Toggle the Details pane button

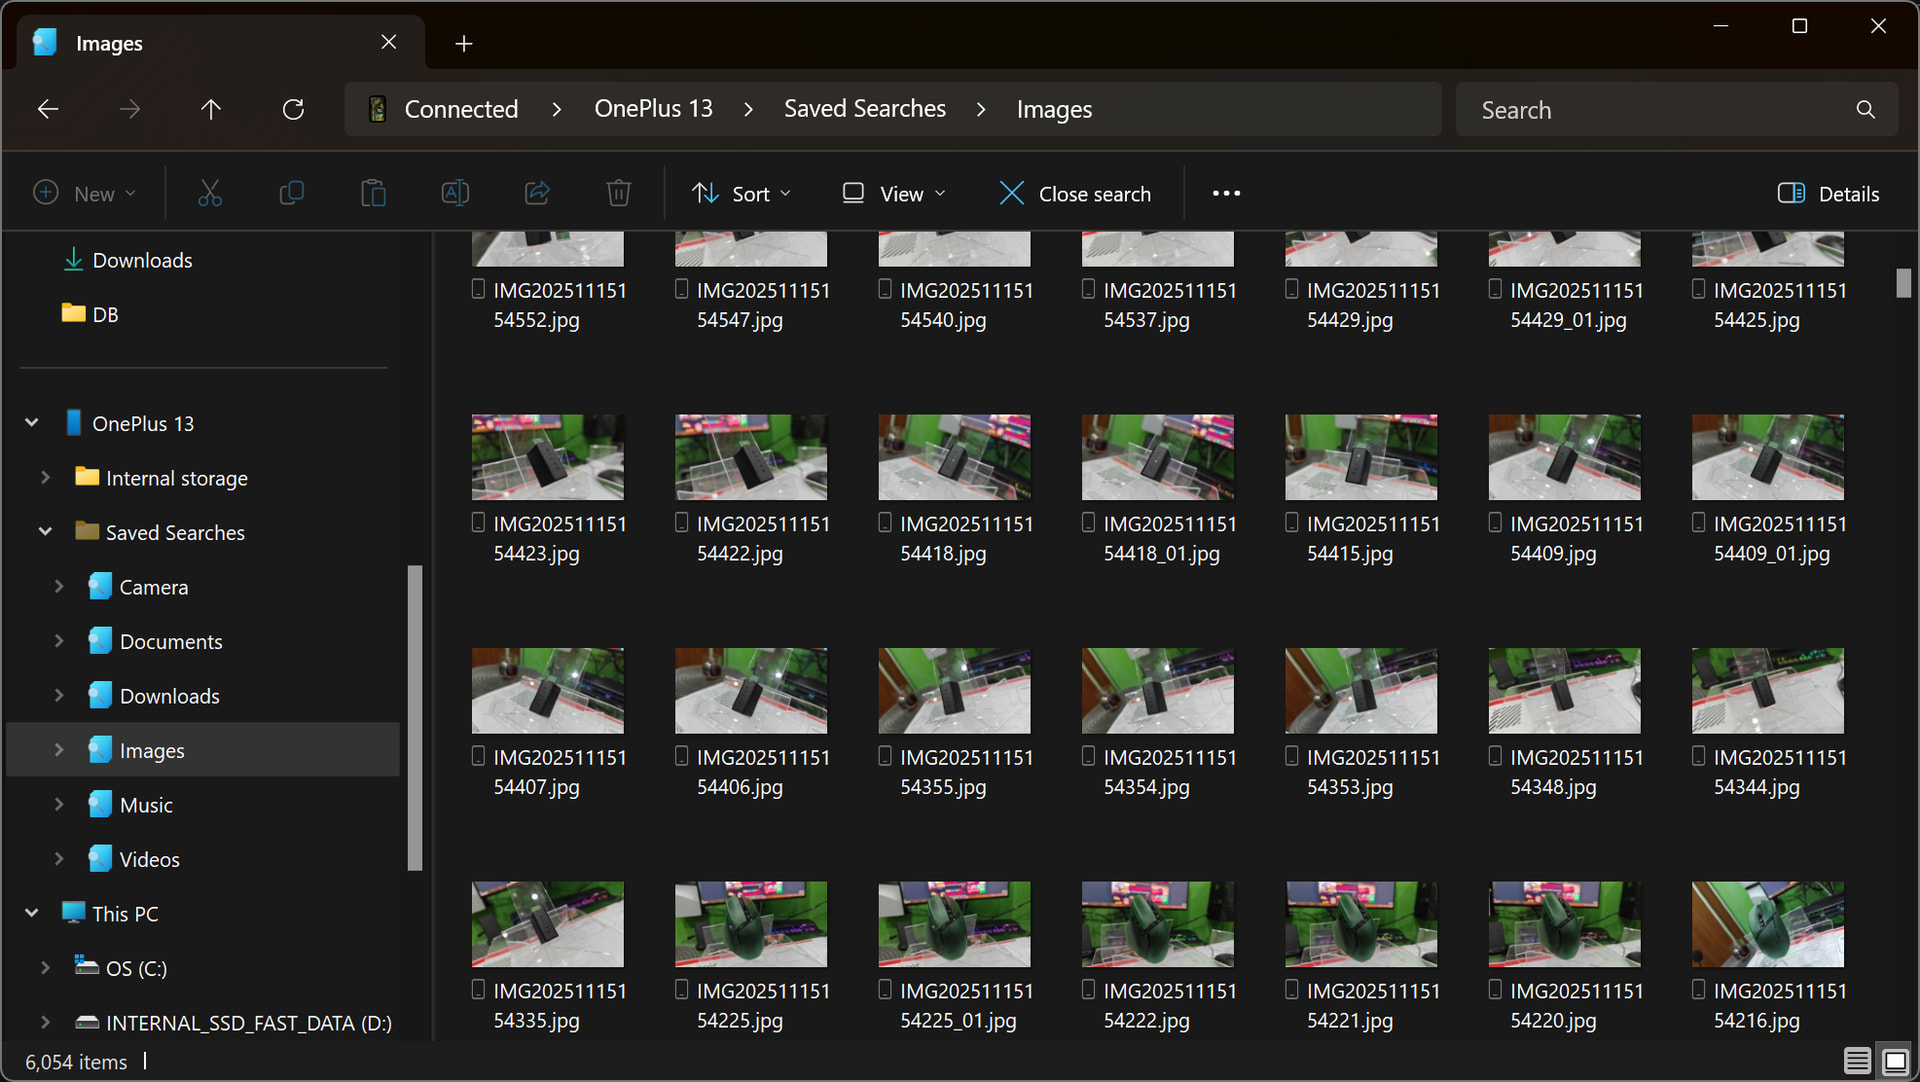click(x=1828, y=193)
